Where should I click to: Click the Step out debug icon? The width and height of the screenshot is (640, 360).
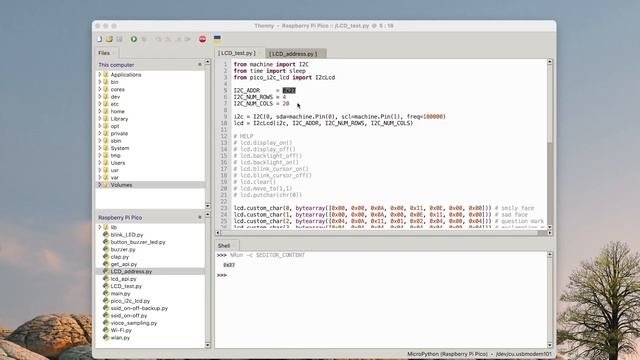178,39
